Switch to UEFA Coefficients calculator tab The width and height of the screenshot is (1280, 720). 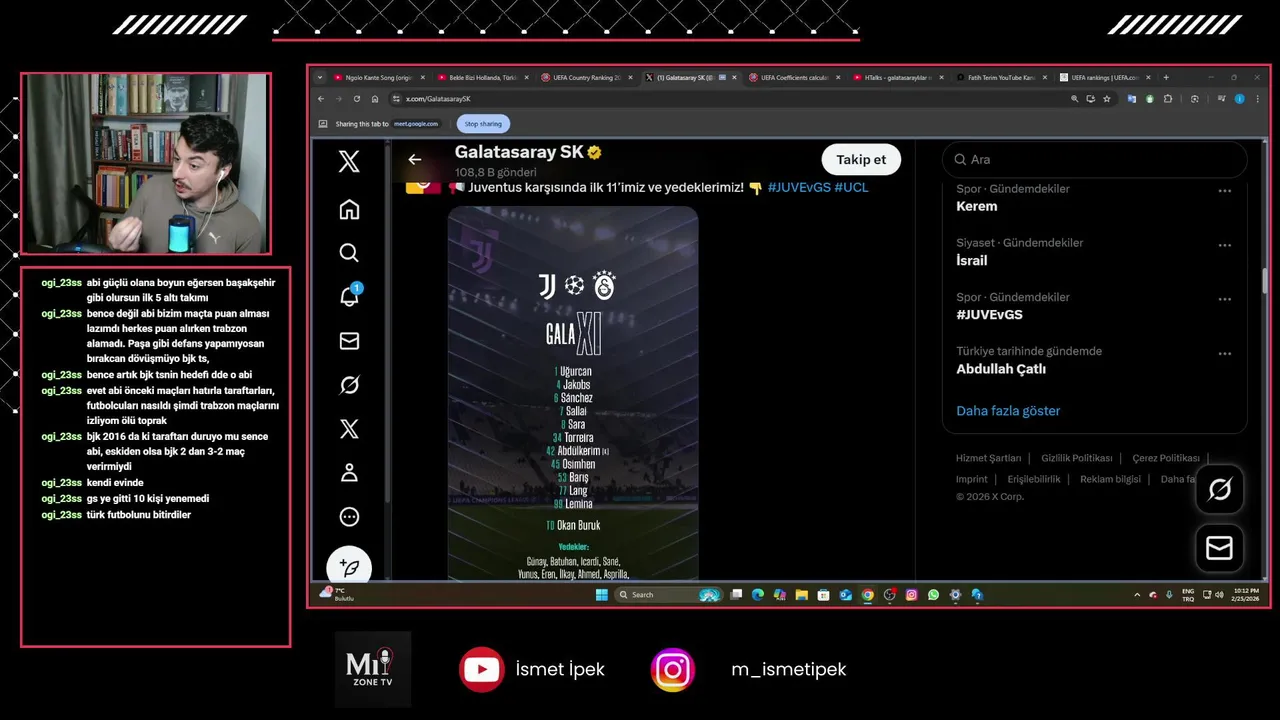(793, 77)
